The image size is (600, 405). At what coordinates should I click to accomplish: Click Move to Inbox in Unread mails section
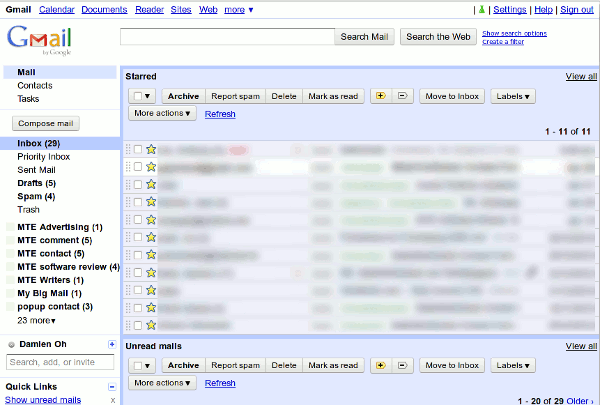click(x=452, y=365)
